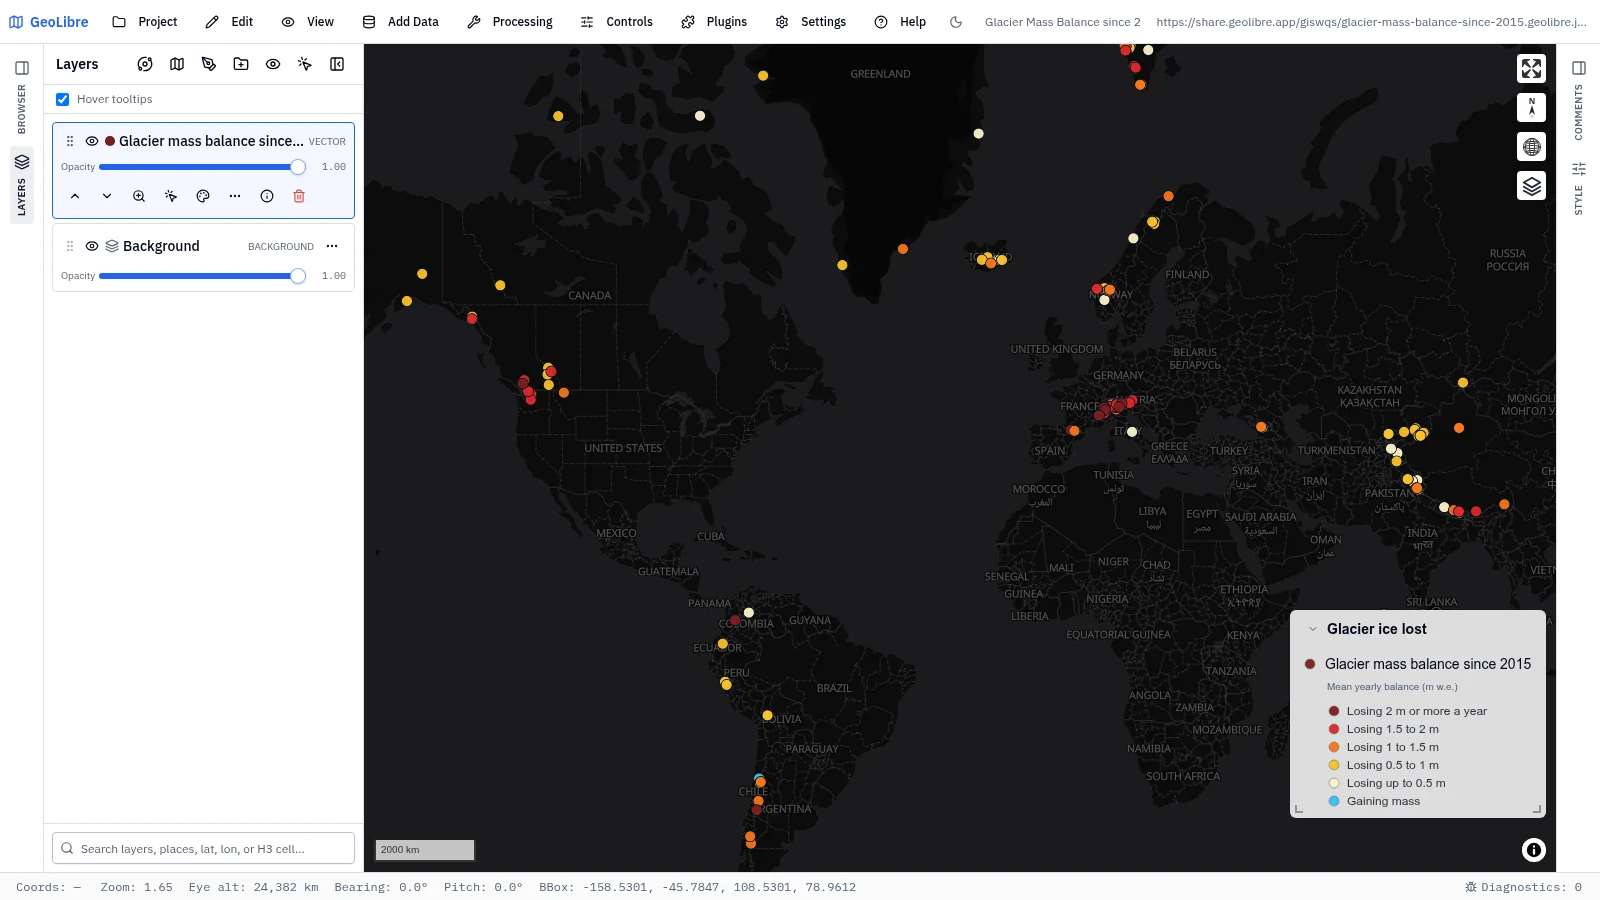Collapse the Layers panel
Viewport: 1600px width, 900px height.
tap(337, 64)
